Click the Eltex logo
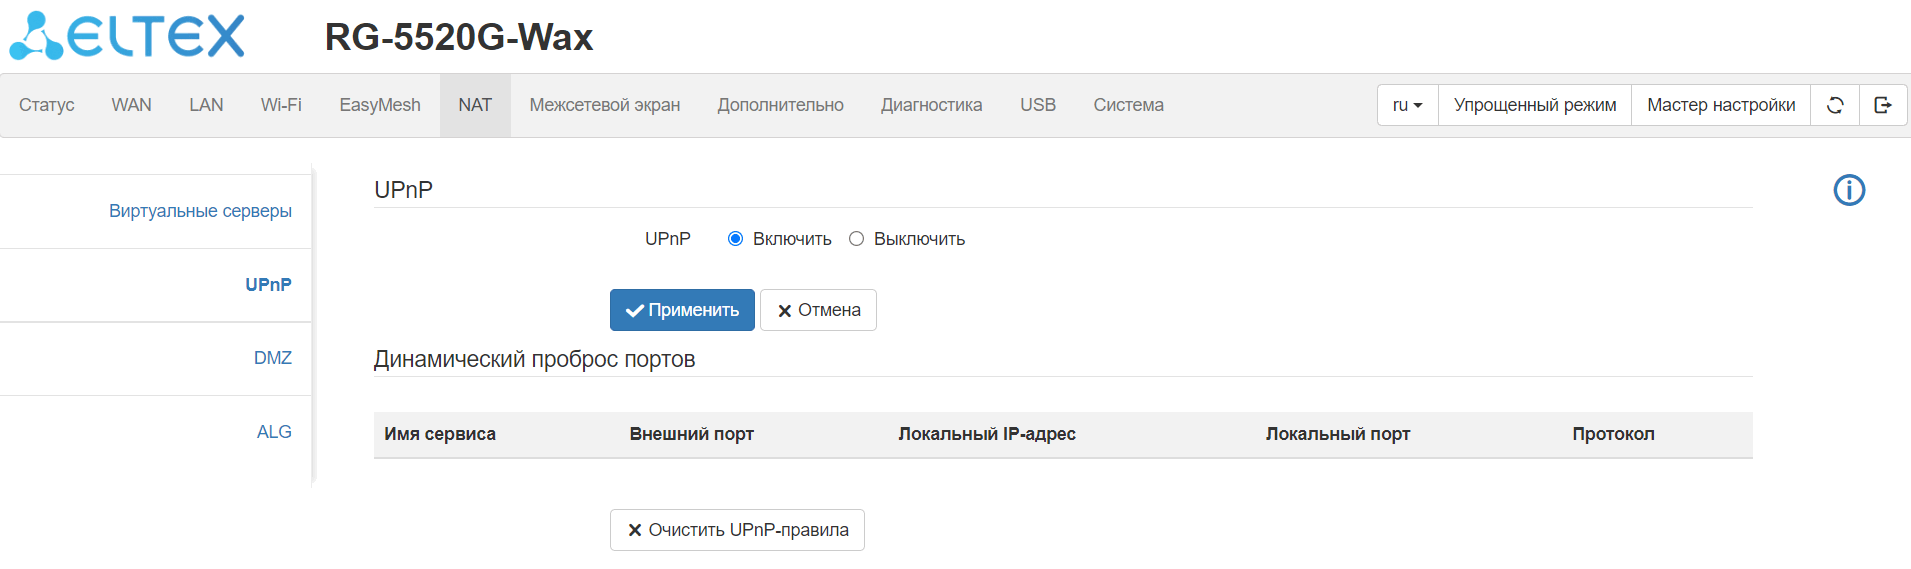 coord(127,37)
